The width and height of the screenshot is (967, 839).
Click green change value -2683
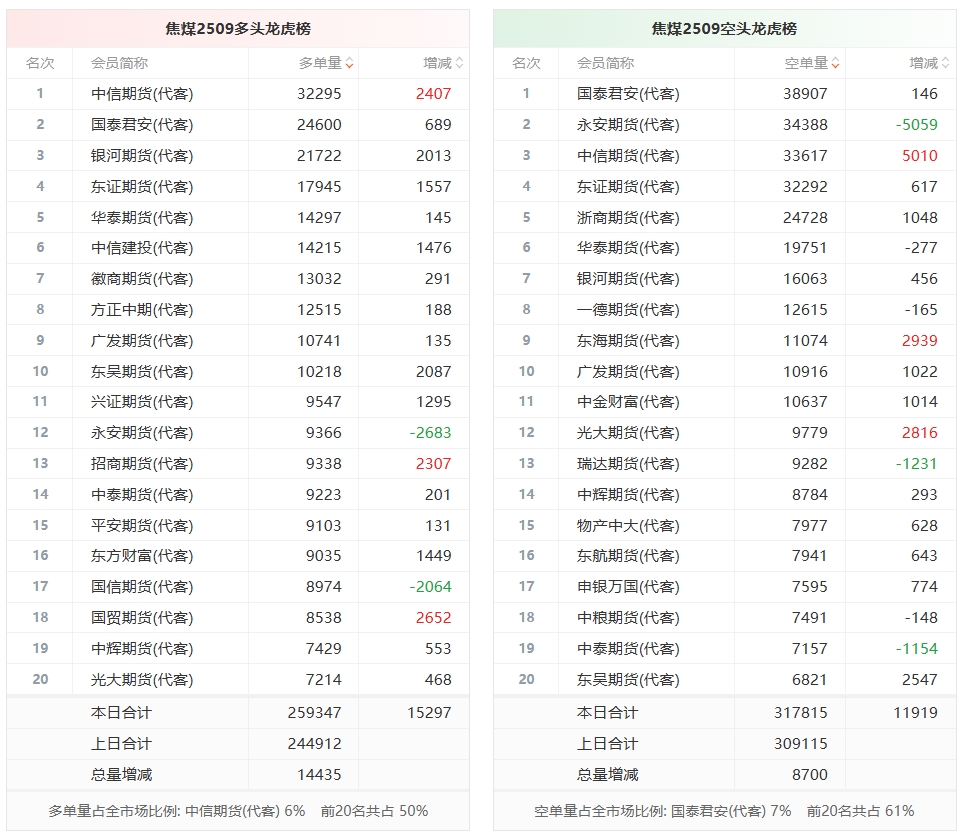coord(430,432)
